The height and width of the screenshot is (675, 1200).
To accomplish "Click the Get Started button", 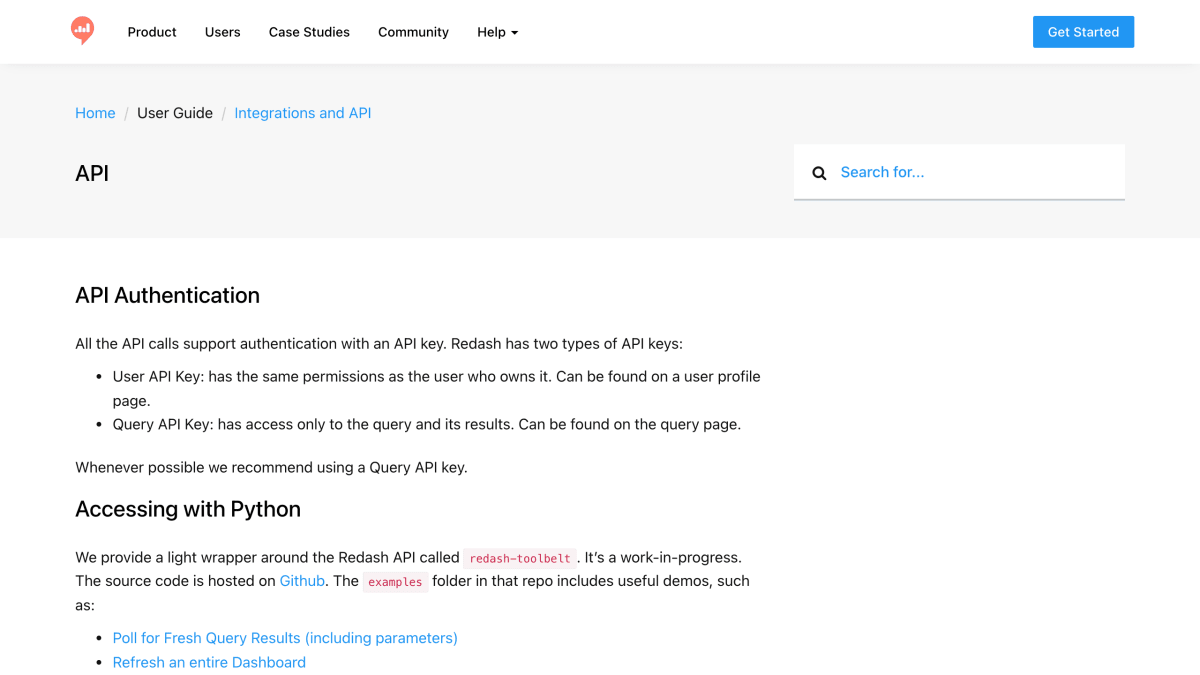I will click(1083, 32).
